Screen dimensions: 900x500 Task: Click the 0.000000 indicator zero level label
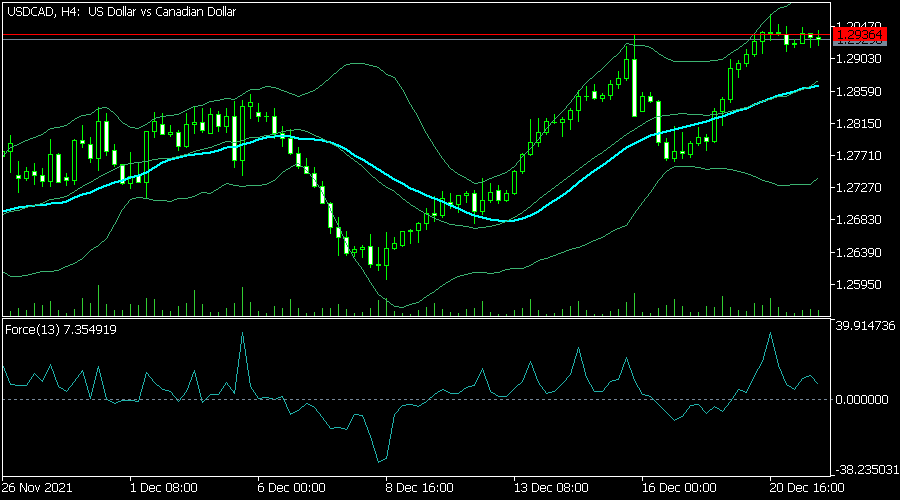862,400
